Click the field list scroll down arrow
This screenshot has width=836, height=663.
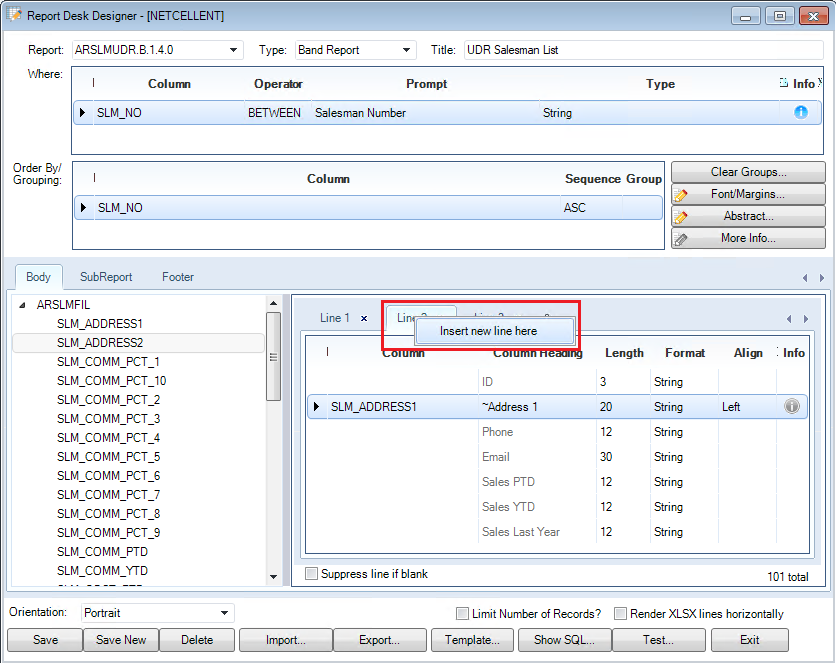(x=274, y=577)
